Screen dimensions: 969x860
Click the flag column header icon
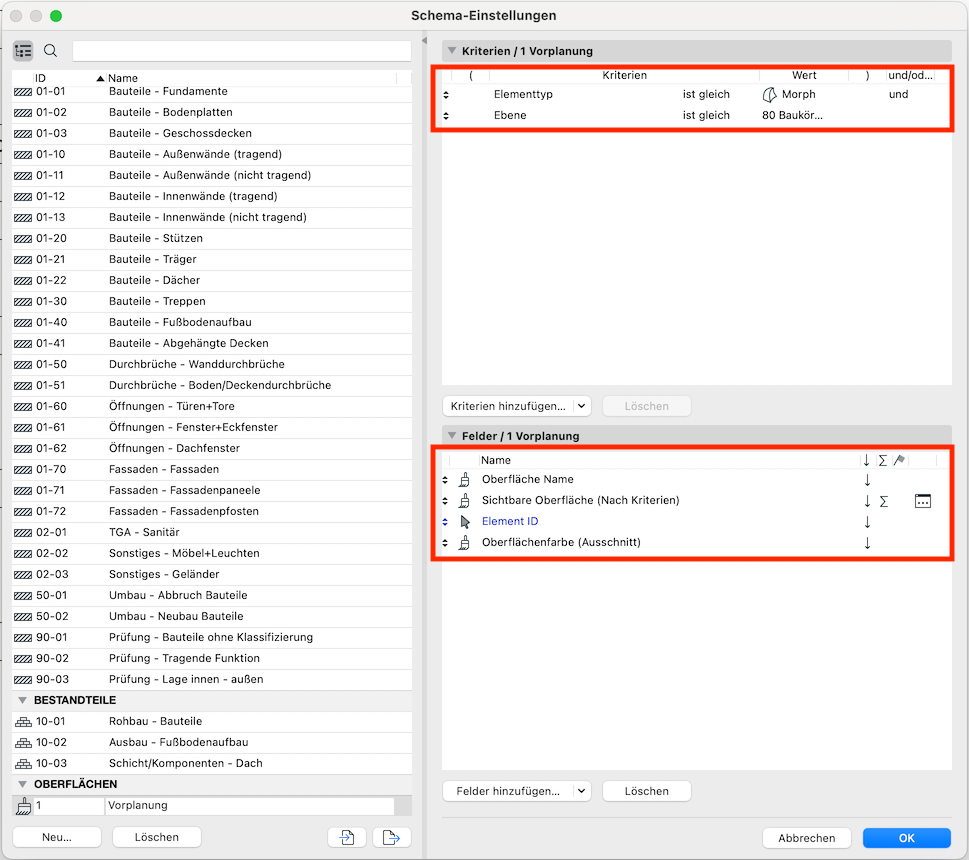click(899, 460)
